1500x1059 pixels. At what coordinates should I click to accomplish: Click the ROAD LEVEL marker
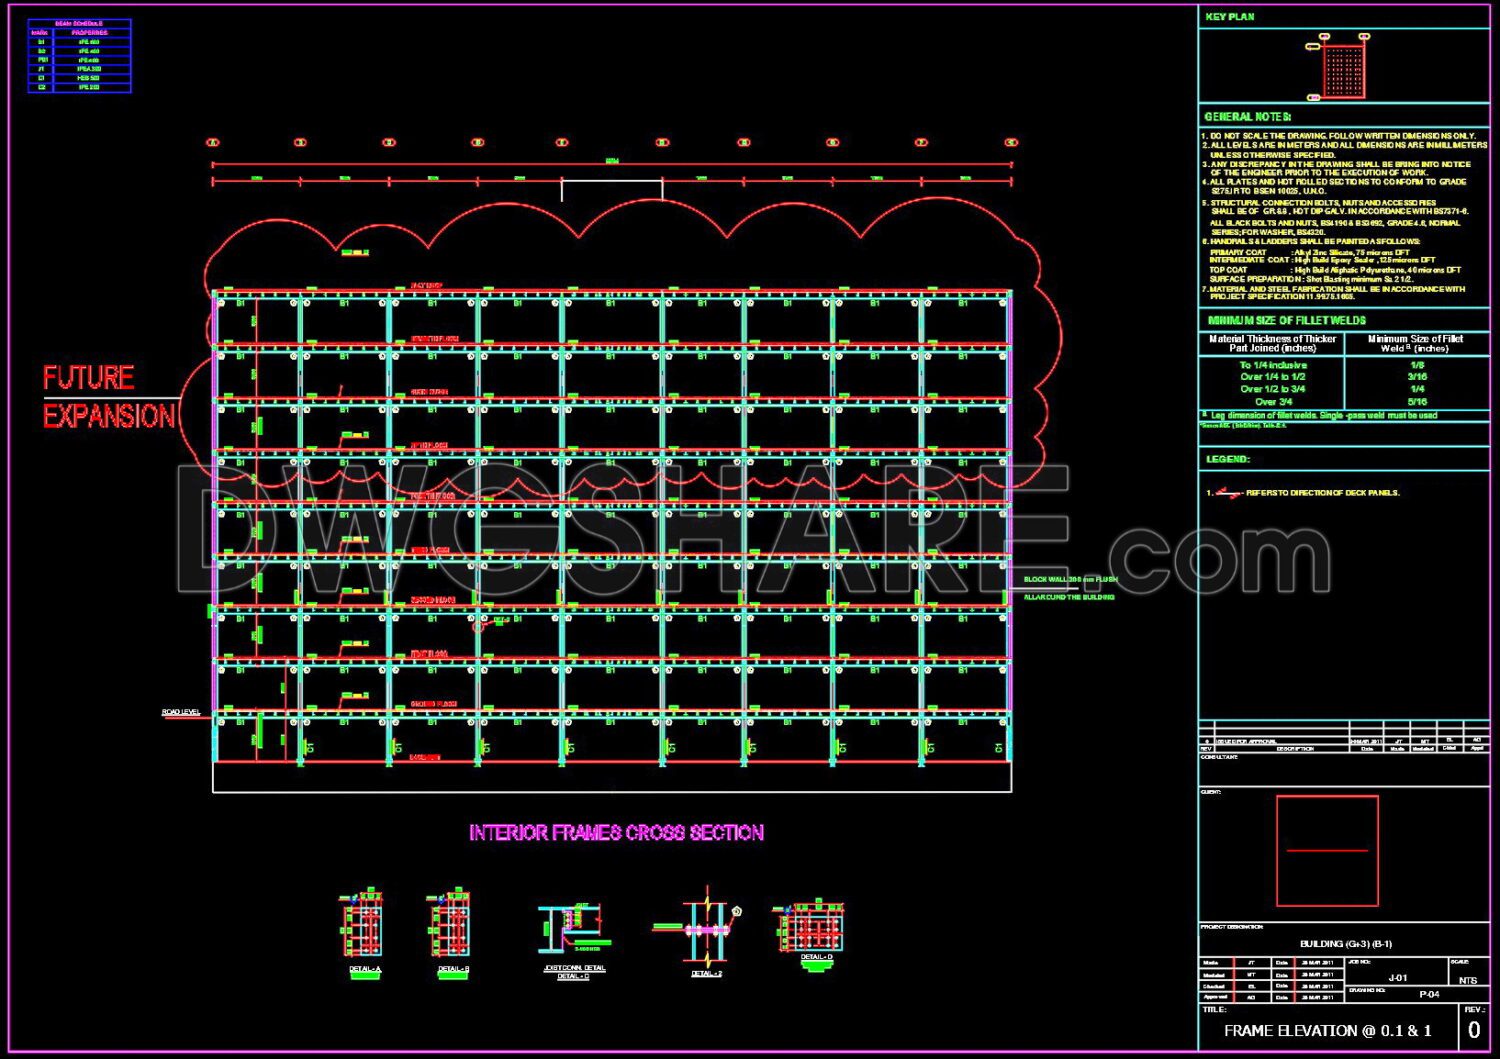pos(181,712)
